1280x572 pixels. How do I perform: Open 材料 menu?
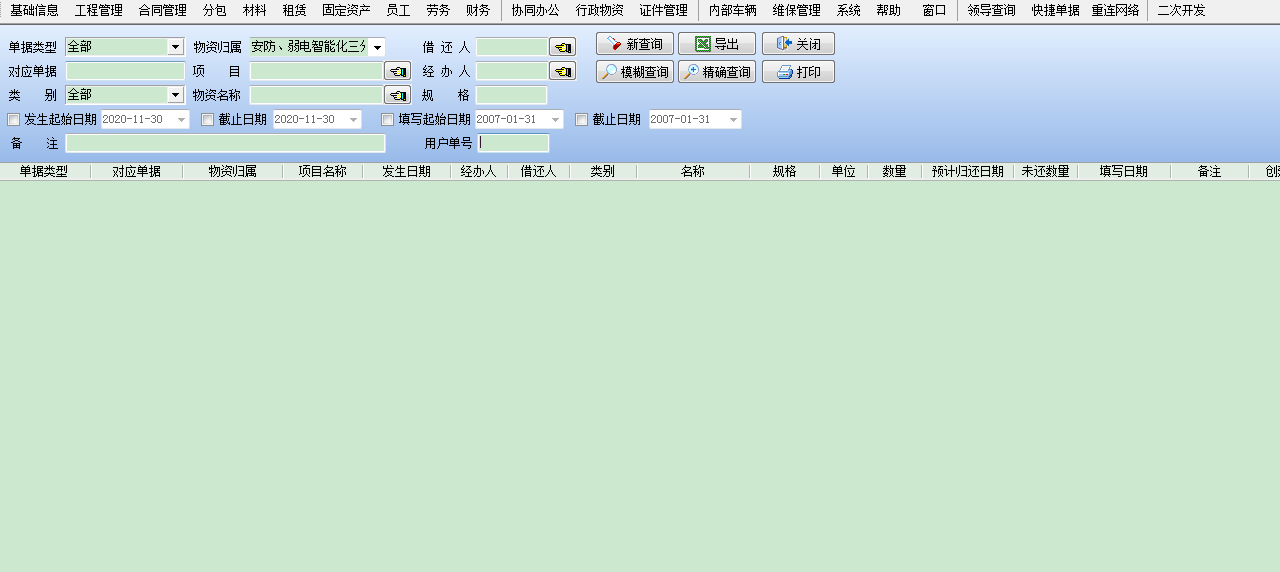point(255,11)
